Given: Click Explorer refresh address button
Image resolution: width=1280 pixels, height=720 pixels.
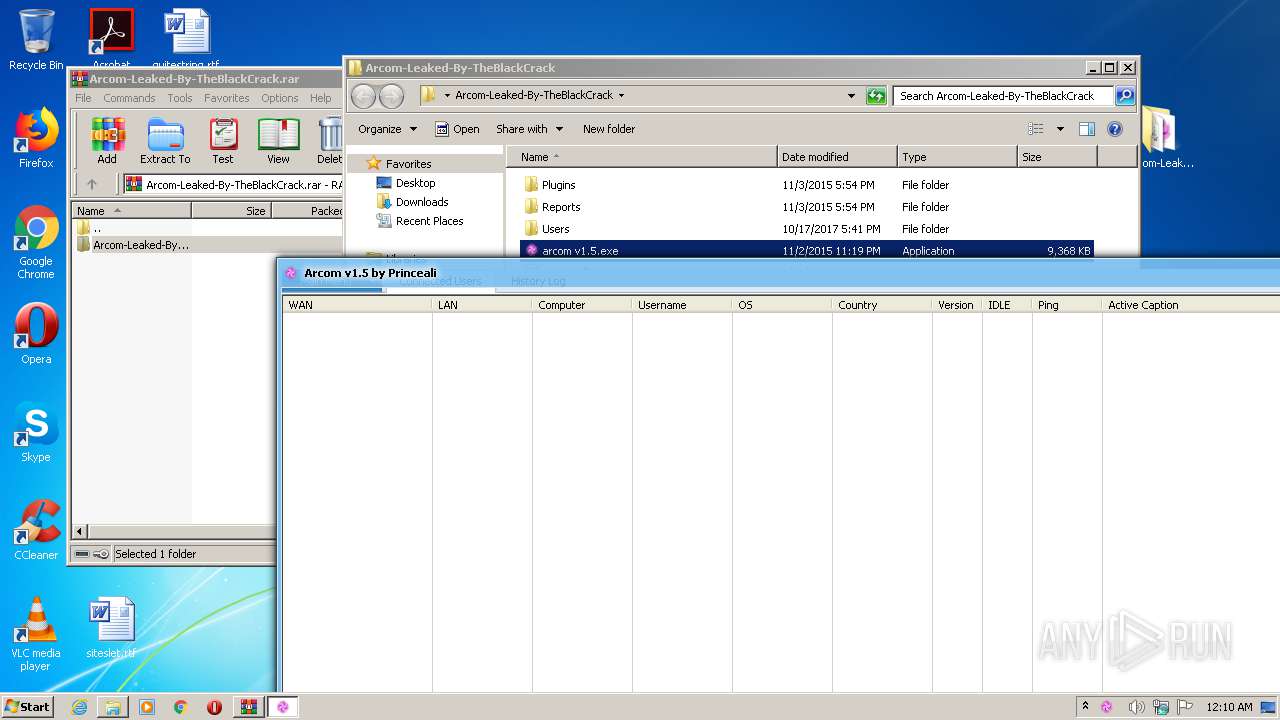Looking at the screenshot, I should [876, 96].
